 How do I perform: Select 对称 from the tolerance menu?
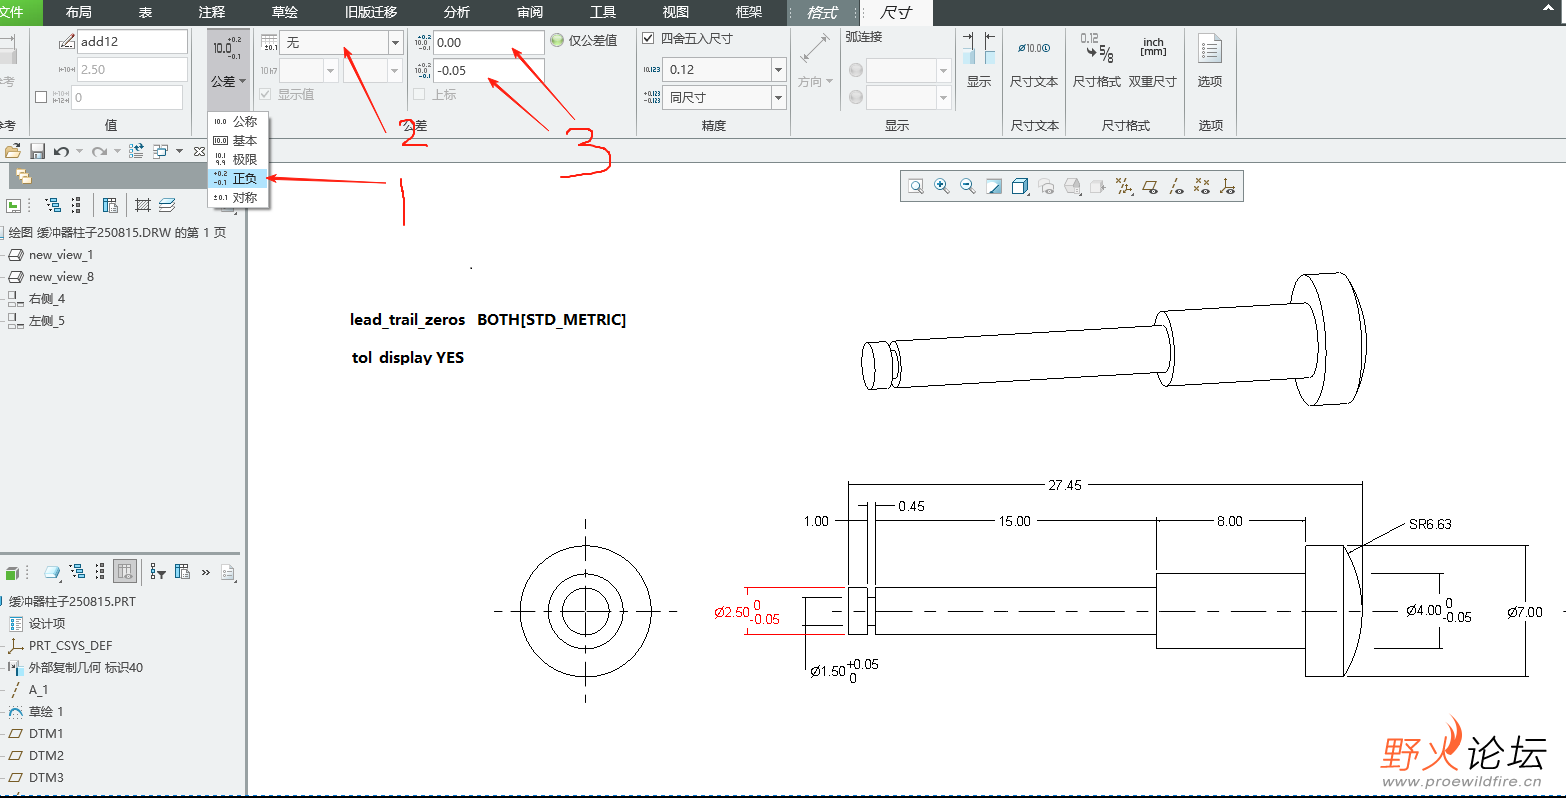(244, 198)
